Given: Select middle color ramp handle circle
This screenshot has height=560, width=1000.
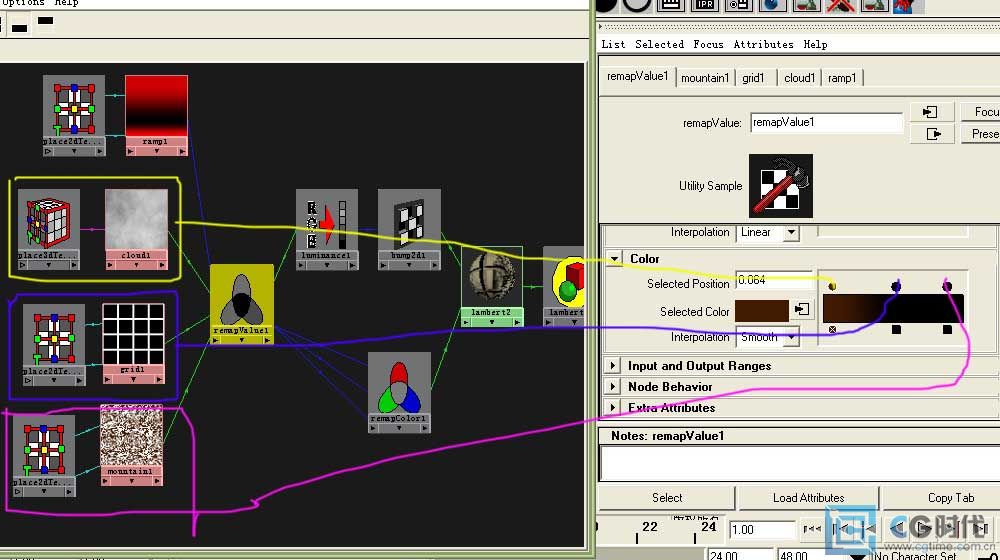Looking at the screenshot, I should (x=896, y=286).
